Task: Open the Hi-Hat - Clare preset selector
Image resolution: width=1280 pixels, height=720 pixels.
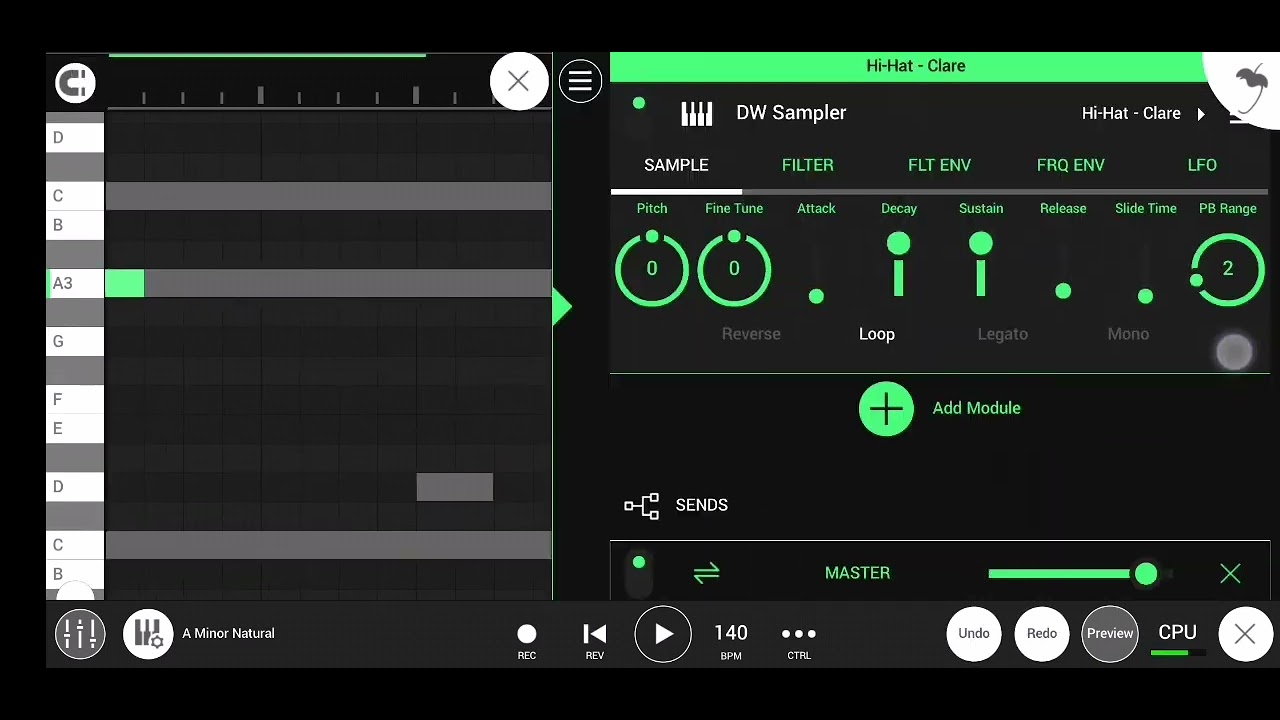Action: 1131,114
